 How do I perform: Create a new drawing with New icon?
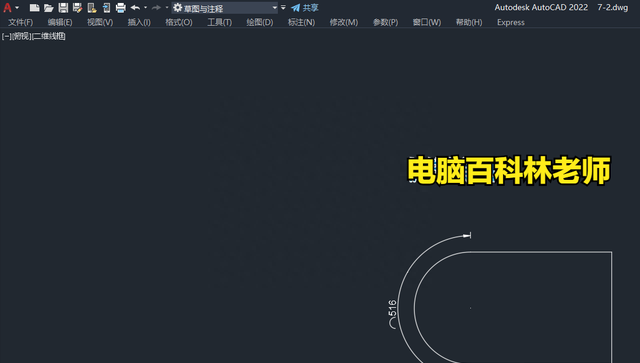click(35, 7)
